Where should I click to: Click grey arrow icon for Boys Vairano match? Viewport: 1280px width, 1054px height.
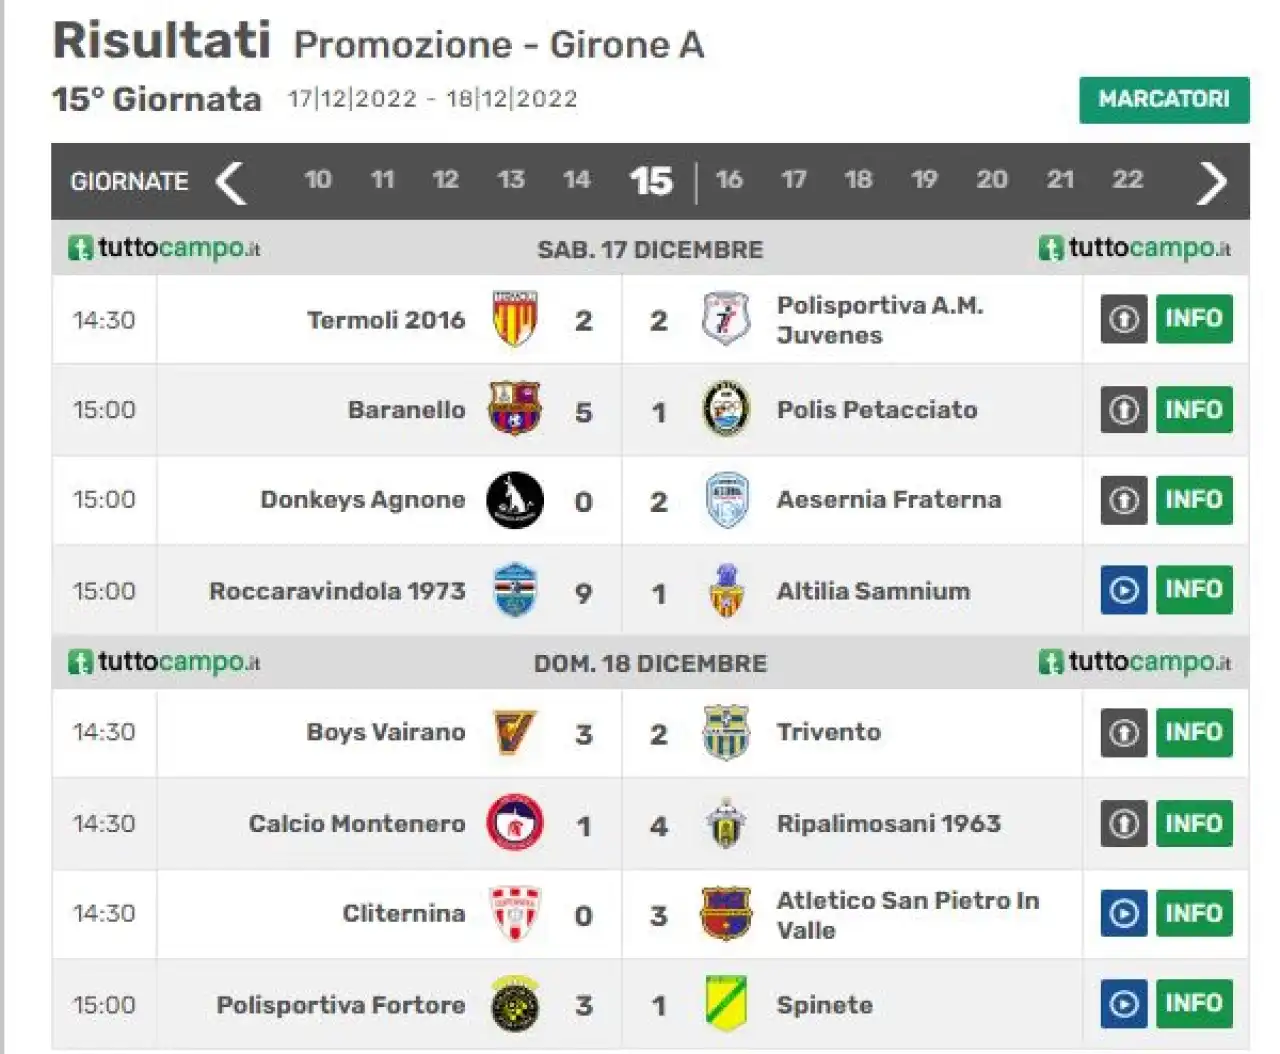tap(1124, 732)
